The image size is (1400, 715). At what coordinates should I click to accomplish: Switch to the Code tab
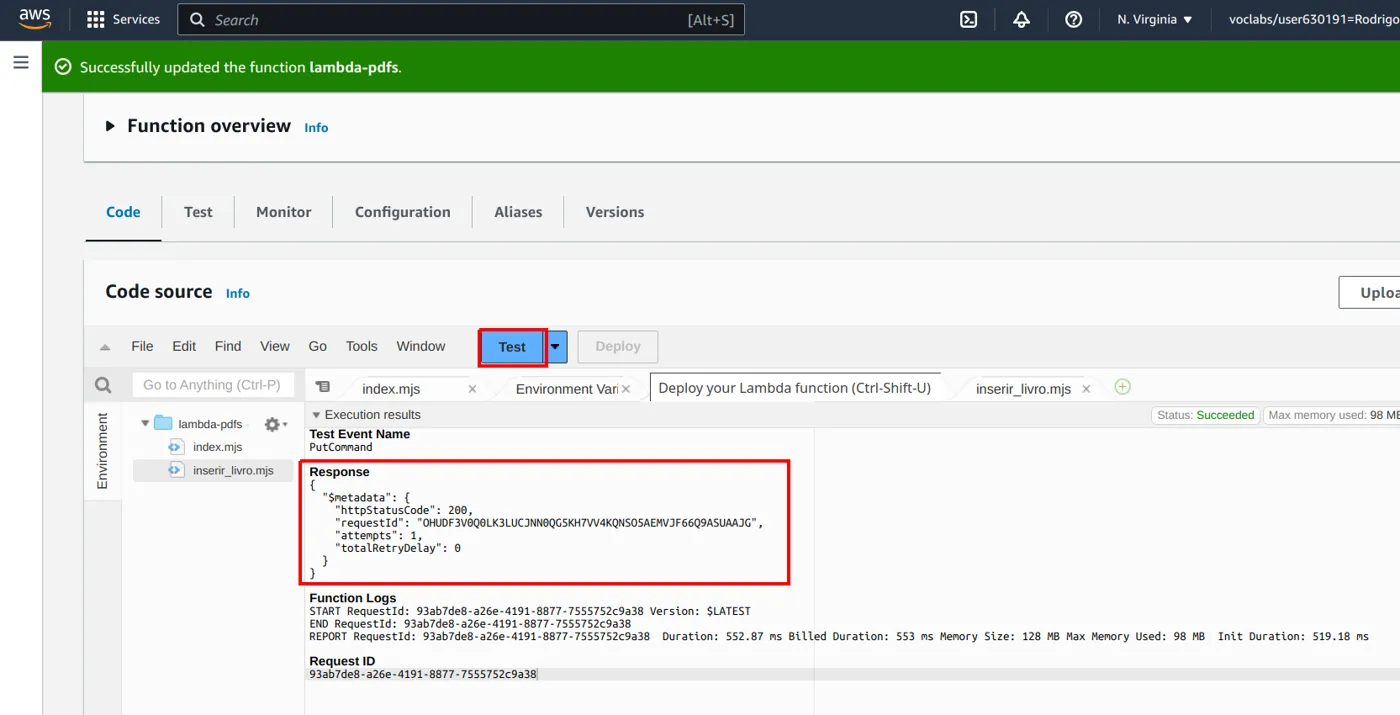[123, 212]
